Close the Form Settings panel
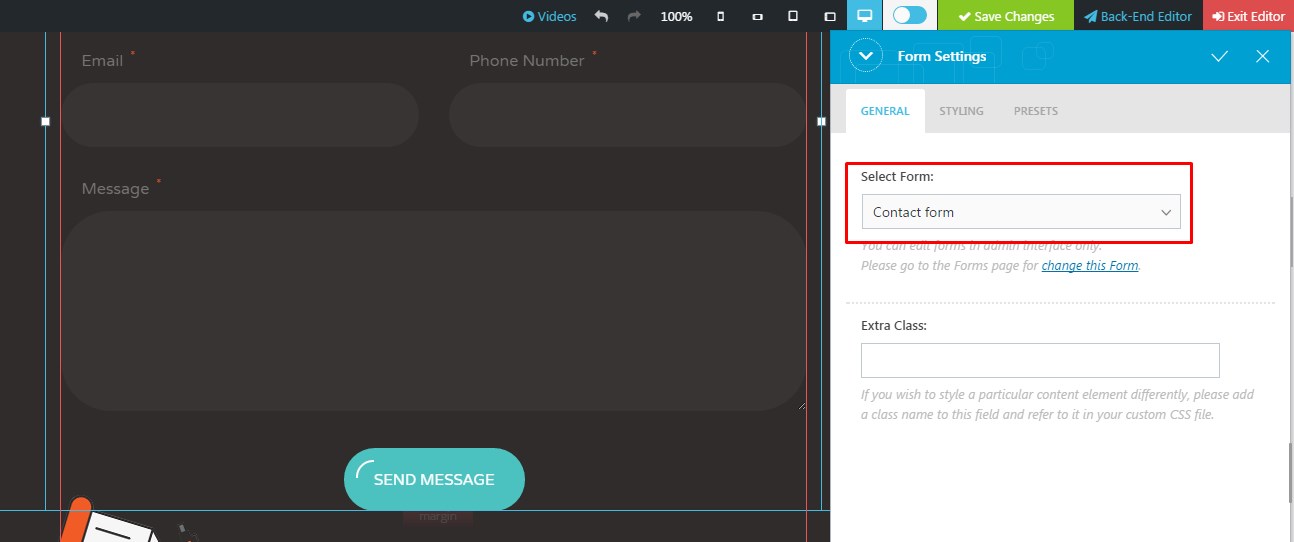This screenshot has height=542, width=1294. [x=1262, y=56]
